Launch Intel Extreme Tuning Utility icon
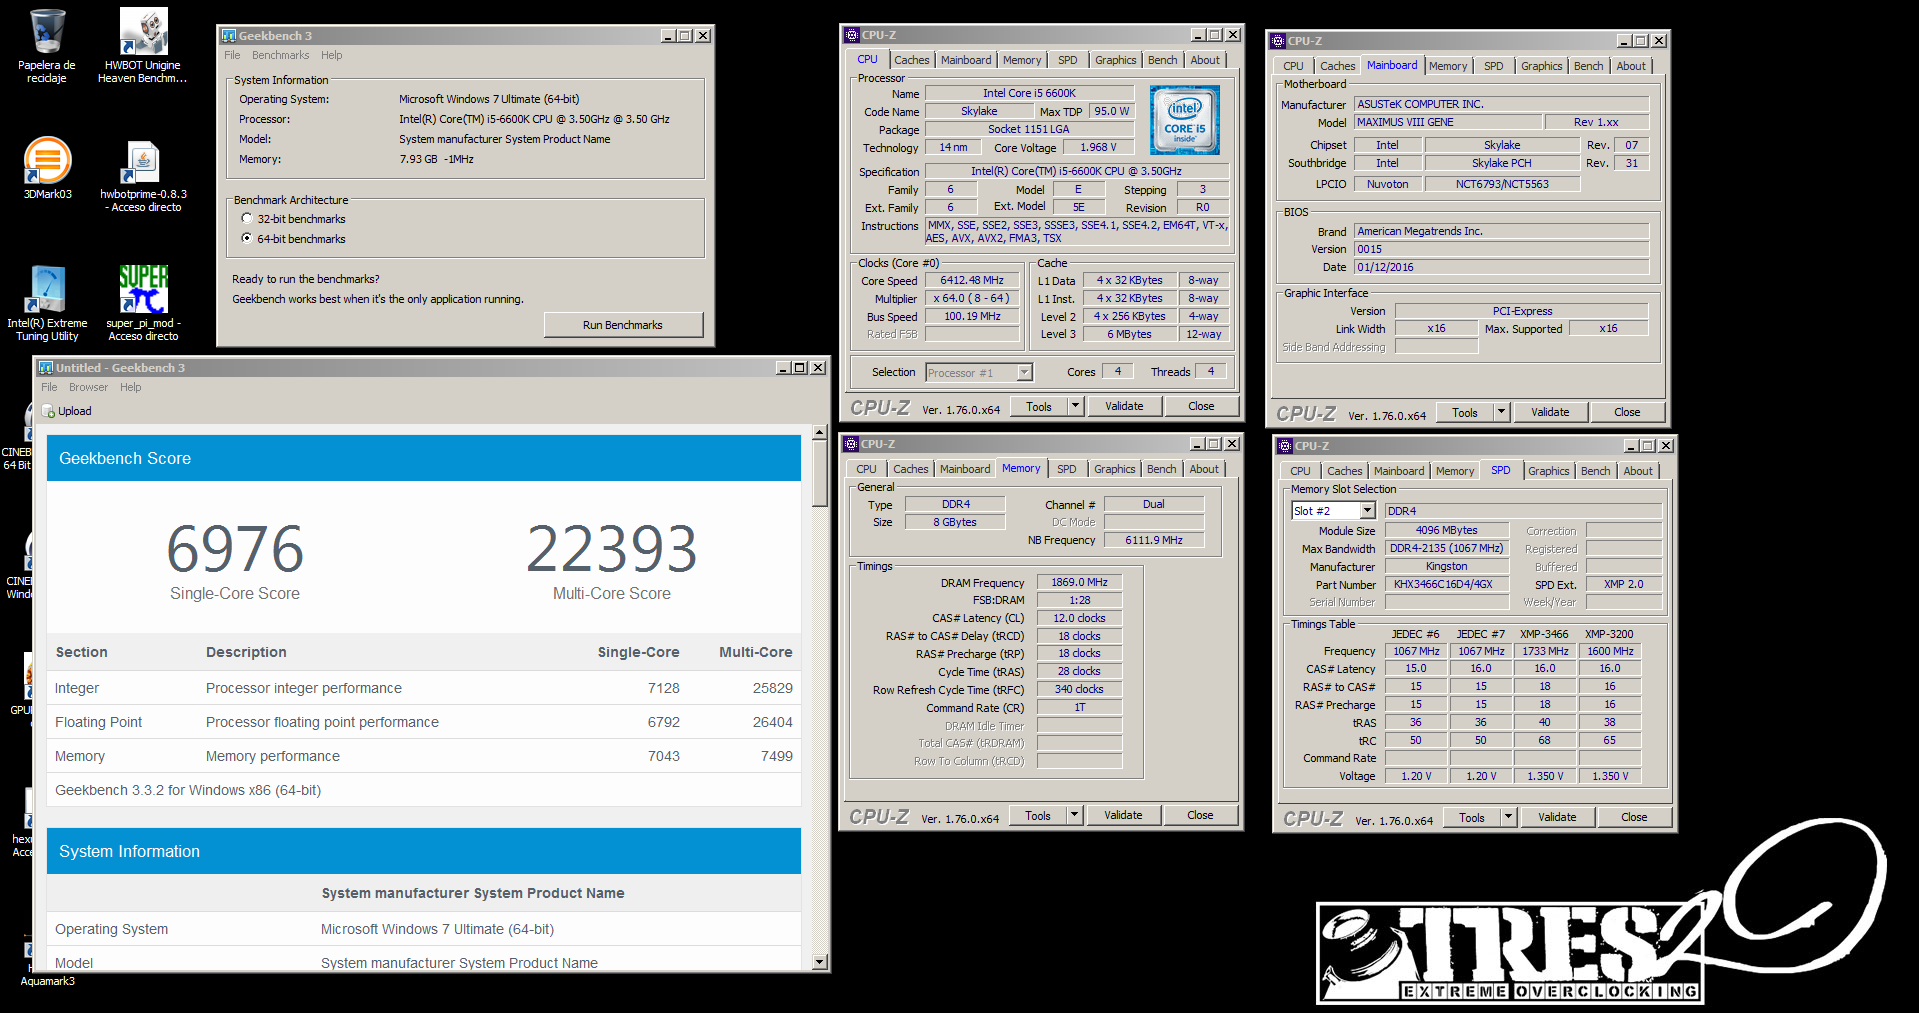 [47, 303]
